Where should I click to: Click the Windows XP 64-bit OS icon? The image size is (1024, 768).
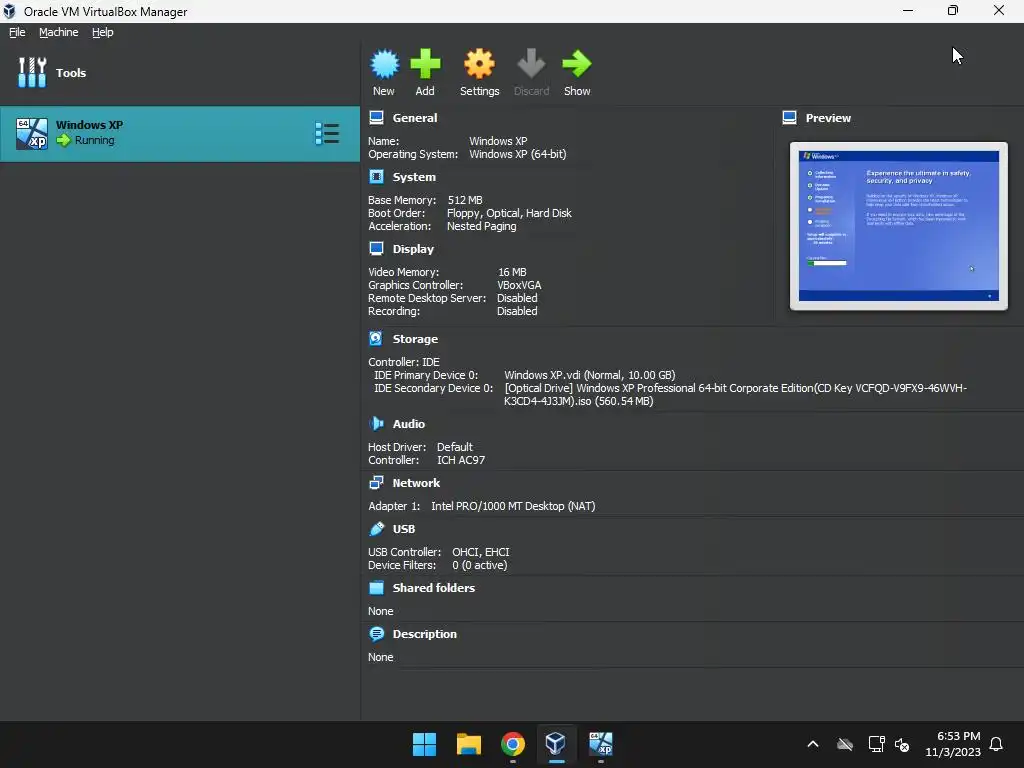32,133
